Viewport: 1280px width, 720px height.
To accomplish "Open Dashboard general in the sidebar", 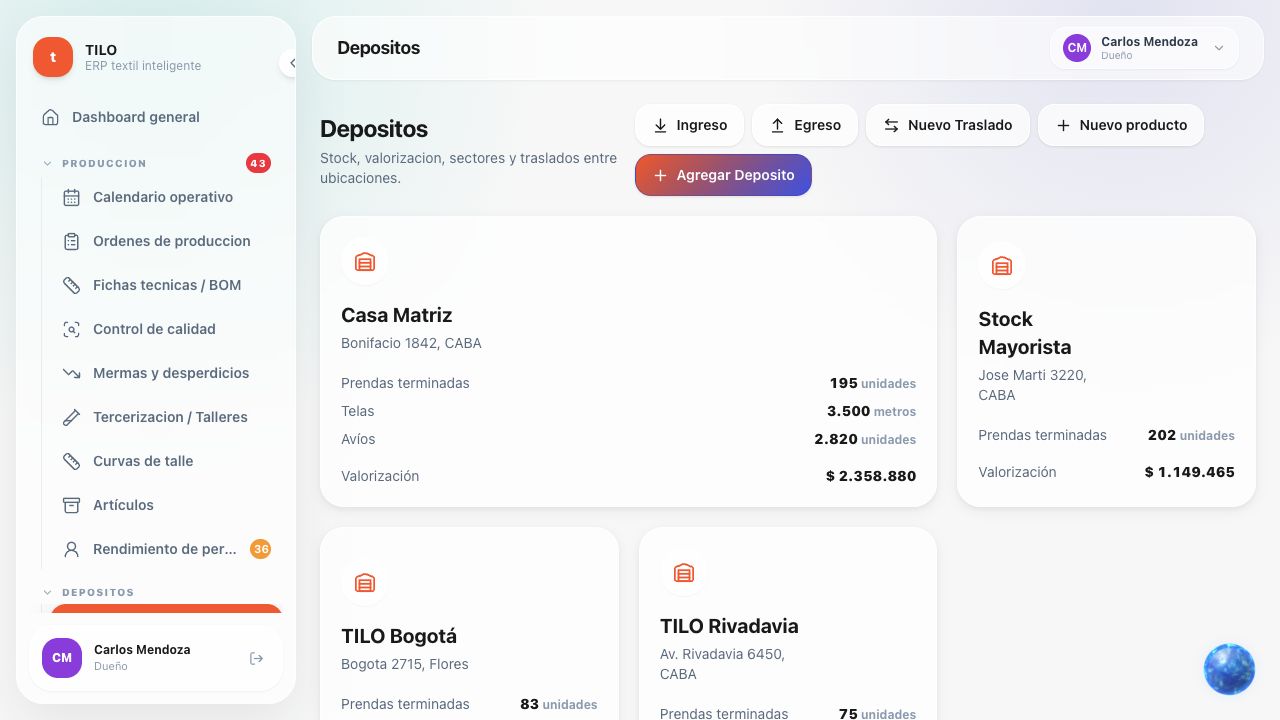I will click(x=156, y=117).
